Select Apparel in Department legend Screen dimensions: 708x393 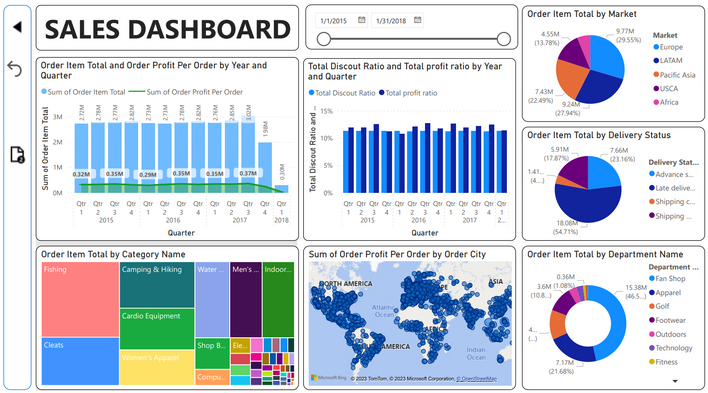(665, 293)
